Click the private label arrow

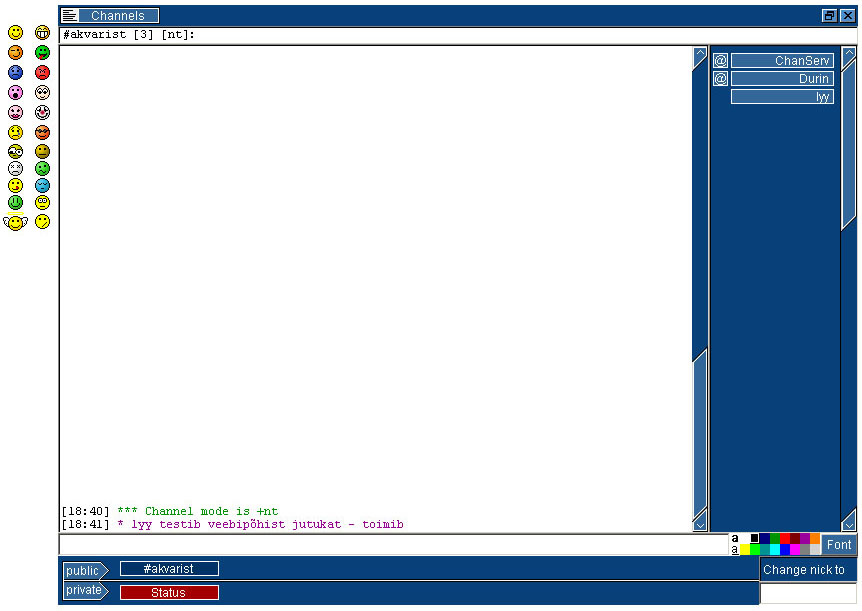pyautogui.click(x=85, y=591)
